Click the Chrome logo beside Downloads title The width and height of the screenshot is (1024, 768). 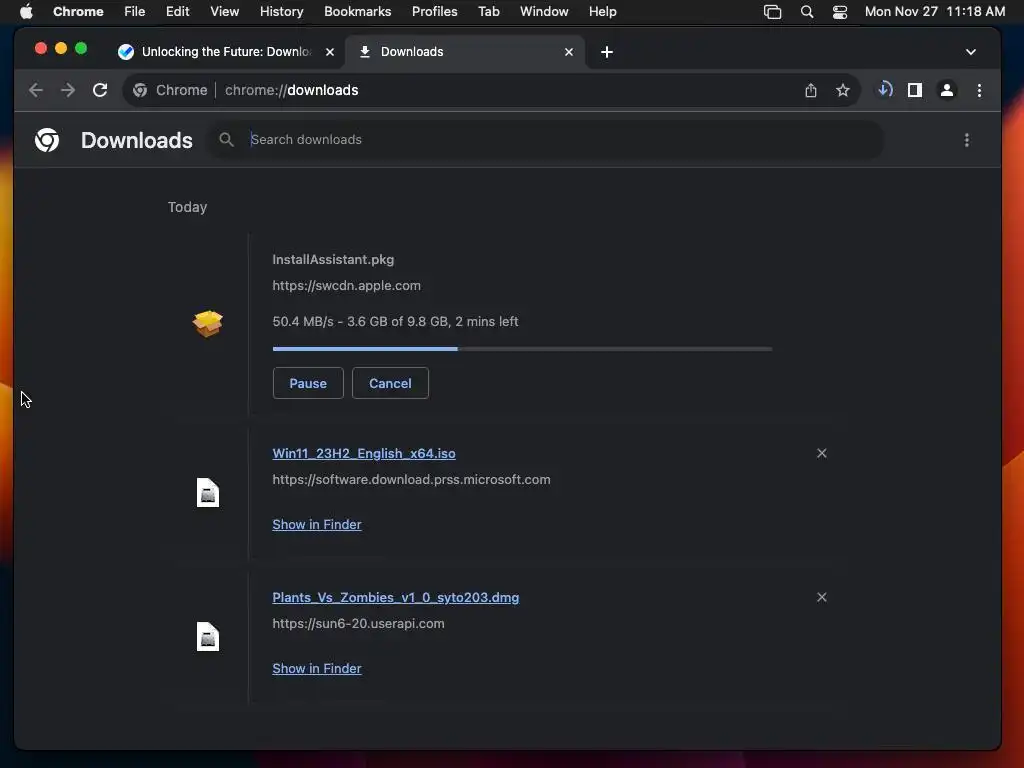pos(47,140)
